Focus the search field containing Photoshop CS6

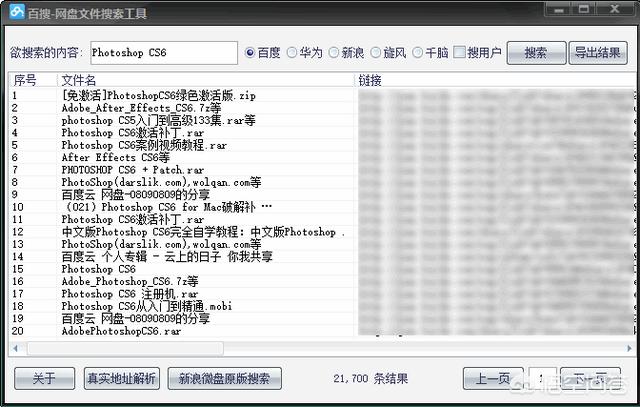(x=164, y=53)
